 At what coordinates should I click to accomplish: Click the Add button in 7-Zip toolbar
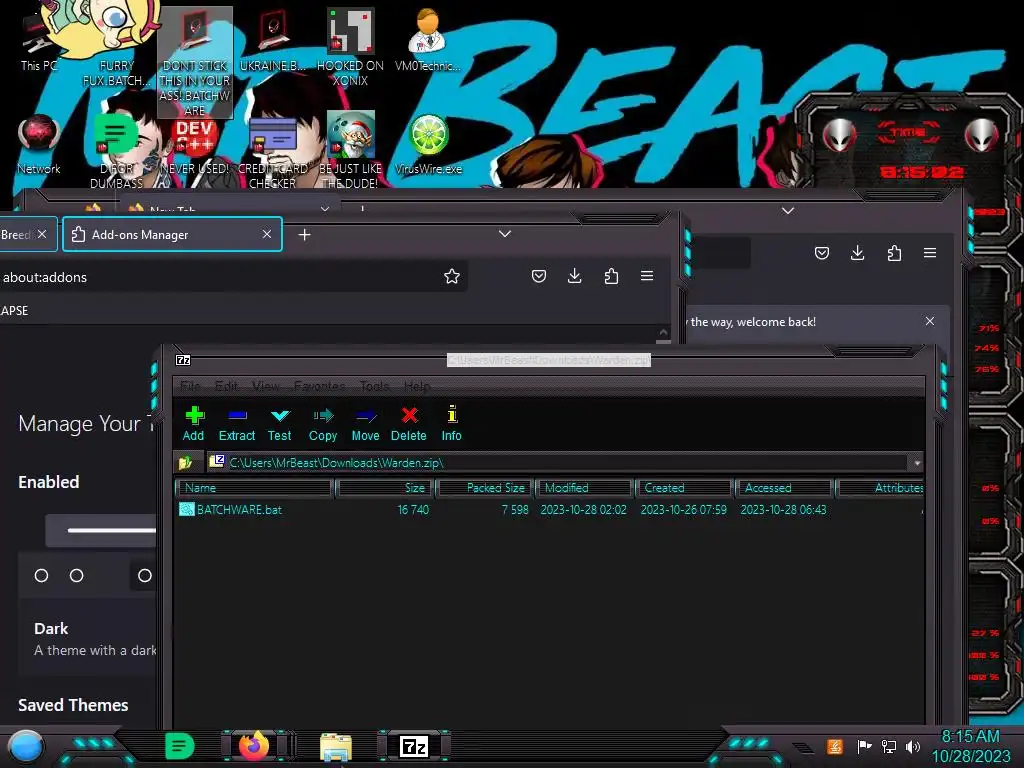coord(193,424)
